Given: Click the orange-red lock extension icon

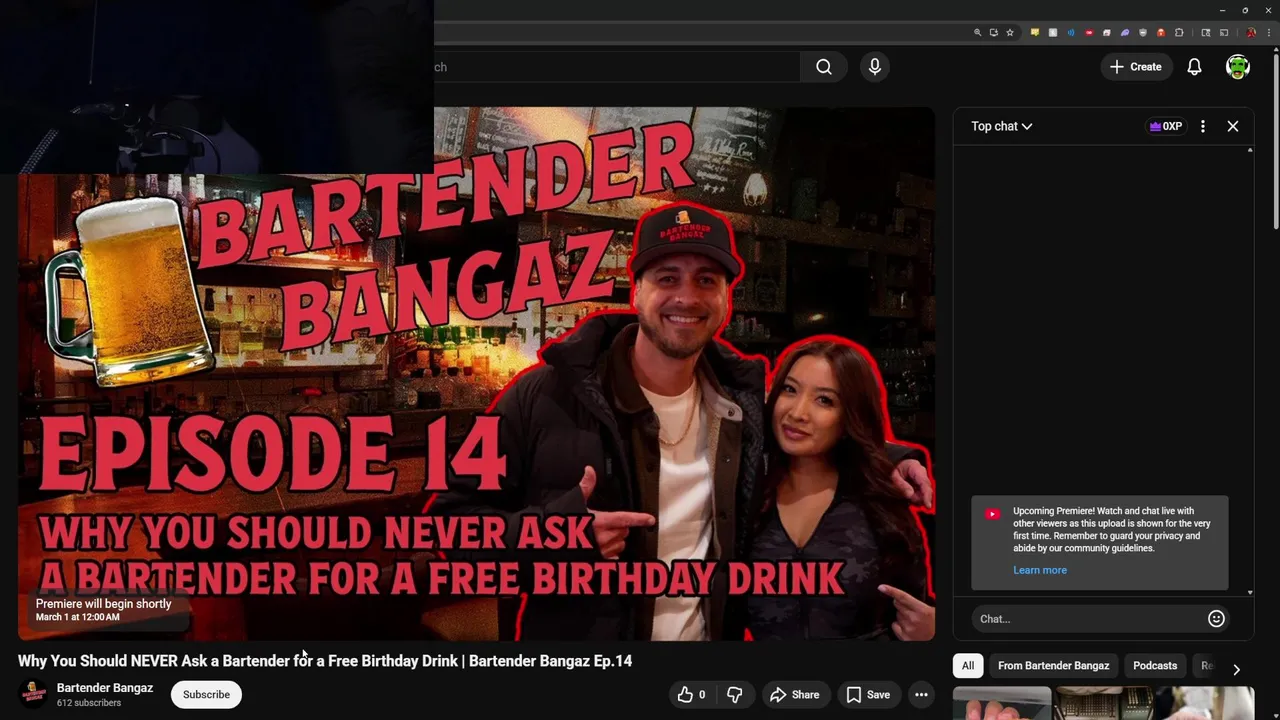Looking at the screenshot, I should (x=1161, y=32).
